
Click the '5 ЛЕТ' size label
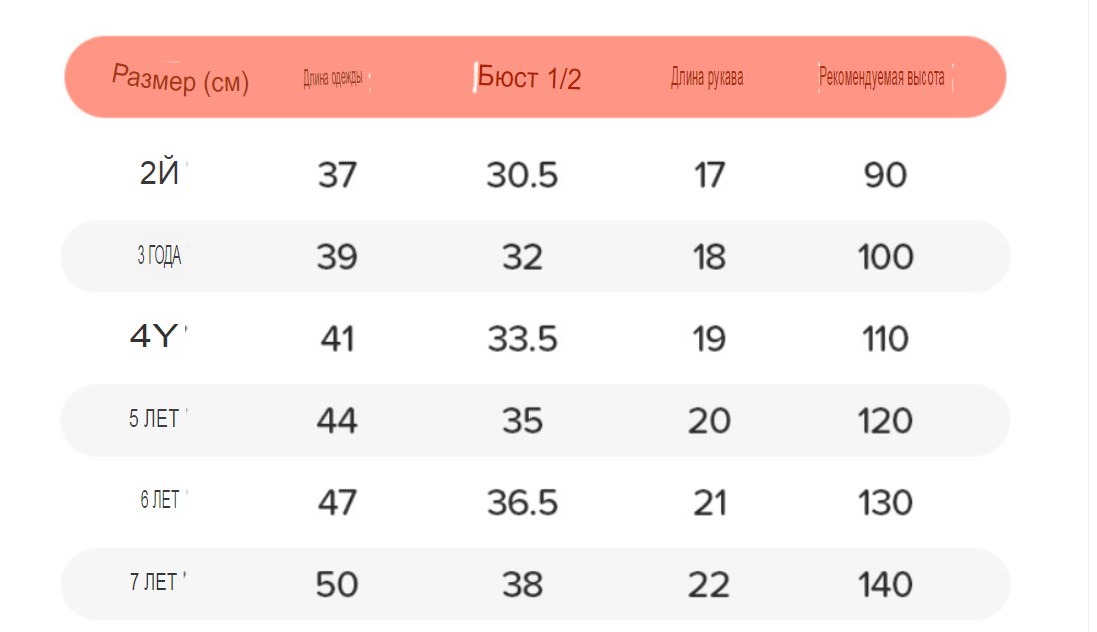[154, 419]
